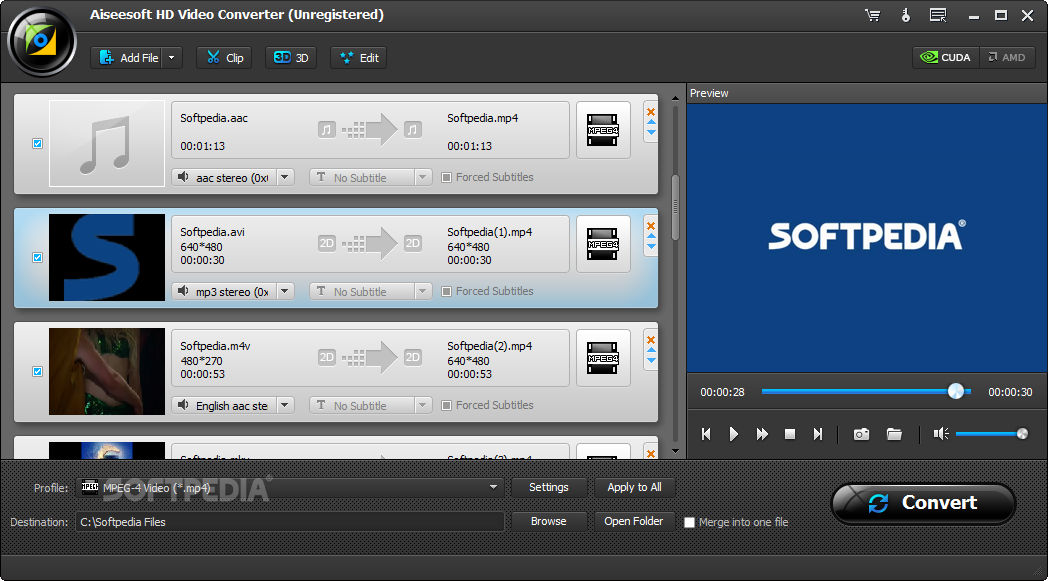The image size is (1048, 581).
Task: Move Softpedia.aac down with the arrow
Action: pyautogui.click(x=651, y=132)
